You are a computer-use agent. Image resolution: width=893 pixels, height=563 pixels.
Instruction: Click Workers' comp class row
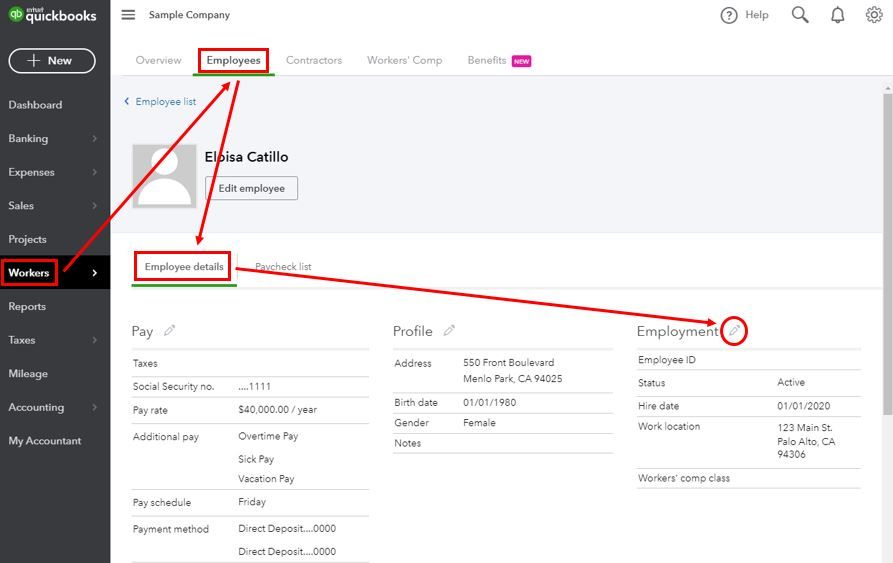click(748, 478)
